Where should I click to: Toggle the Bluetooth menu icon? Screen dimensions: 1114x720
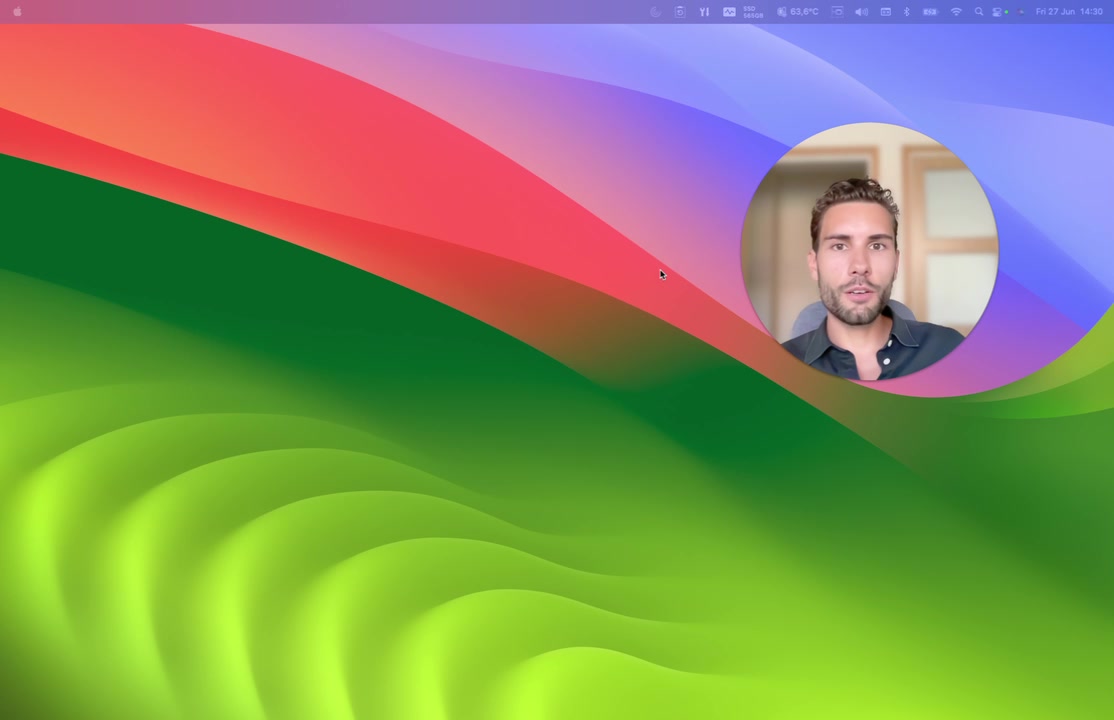[x=907, y=11]
